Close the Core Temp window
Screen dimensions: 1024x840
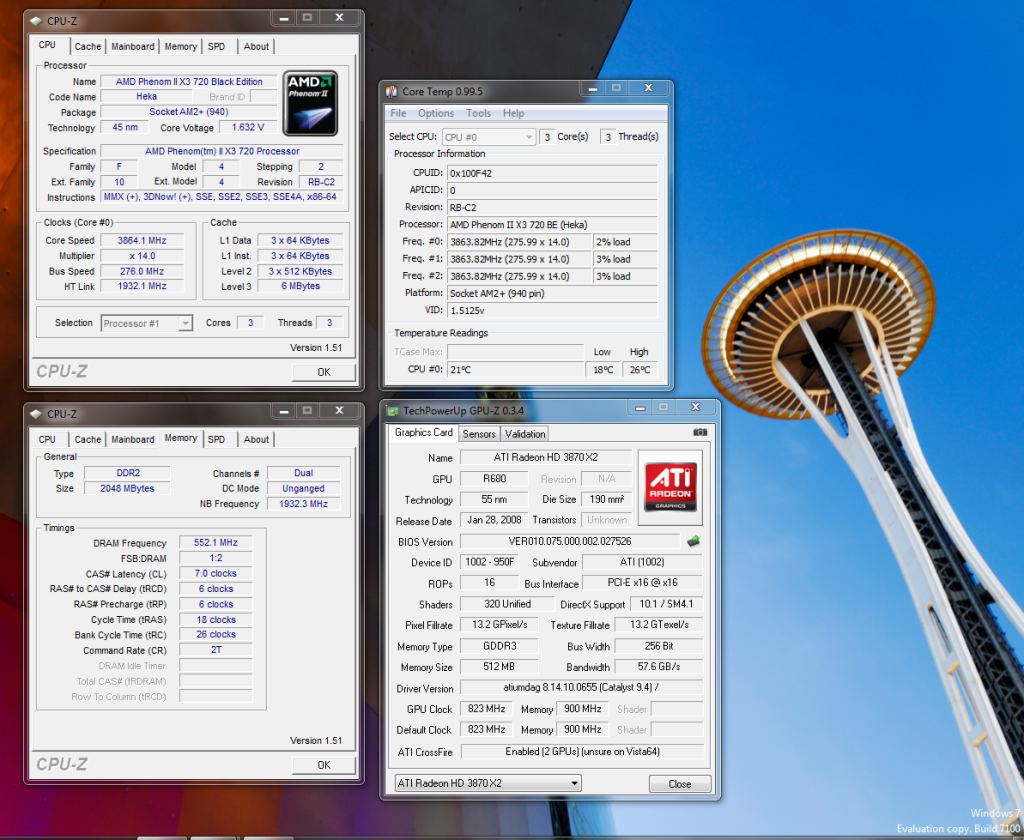click(x=648, y=88)
